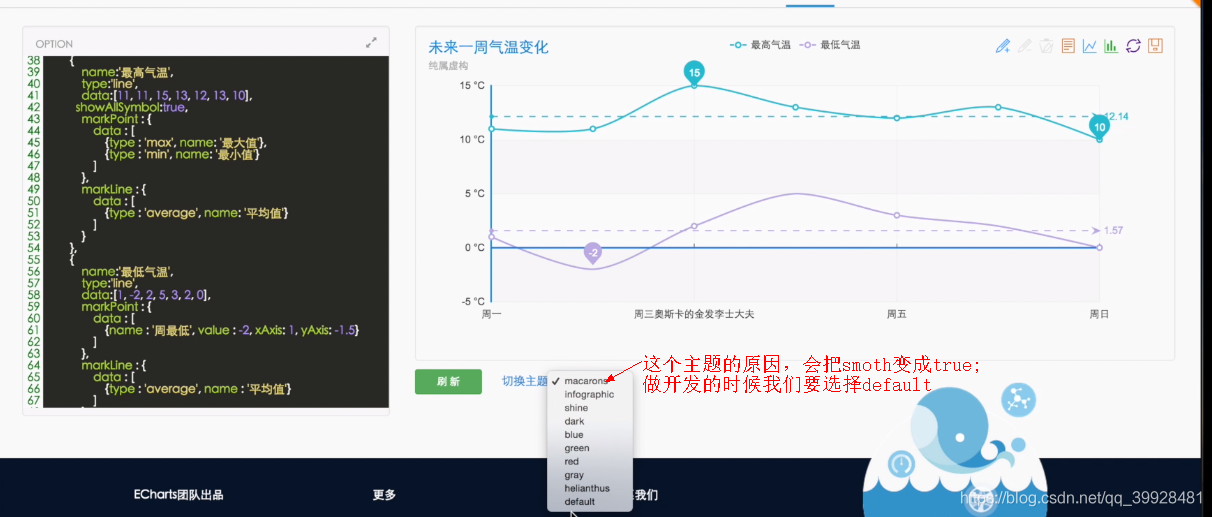Viewport: 1212px width, 517px height.
Task: Click the max value pin labeled 15
Action: pyautogui.click(x=694, y=71)
